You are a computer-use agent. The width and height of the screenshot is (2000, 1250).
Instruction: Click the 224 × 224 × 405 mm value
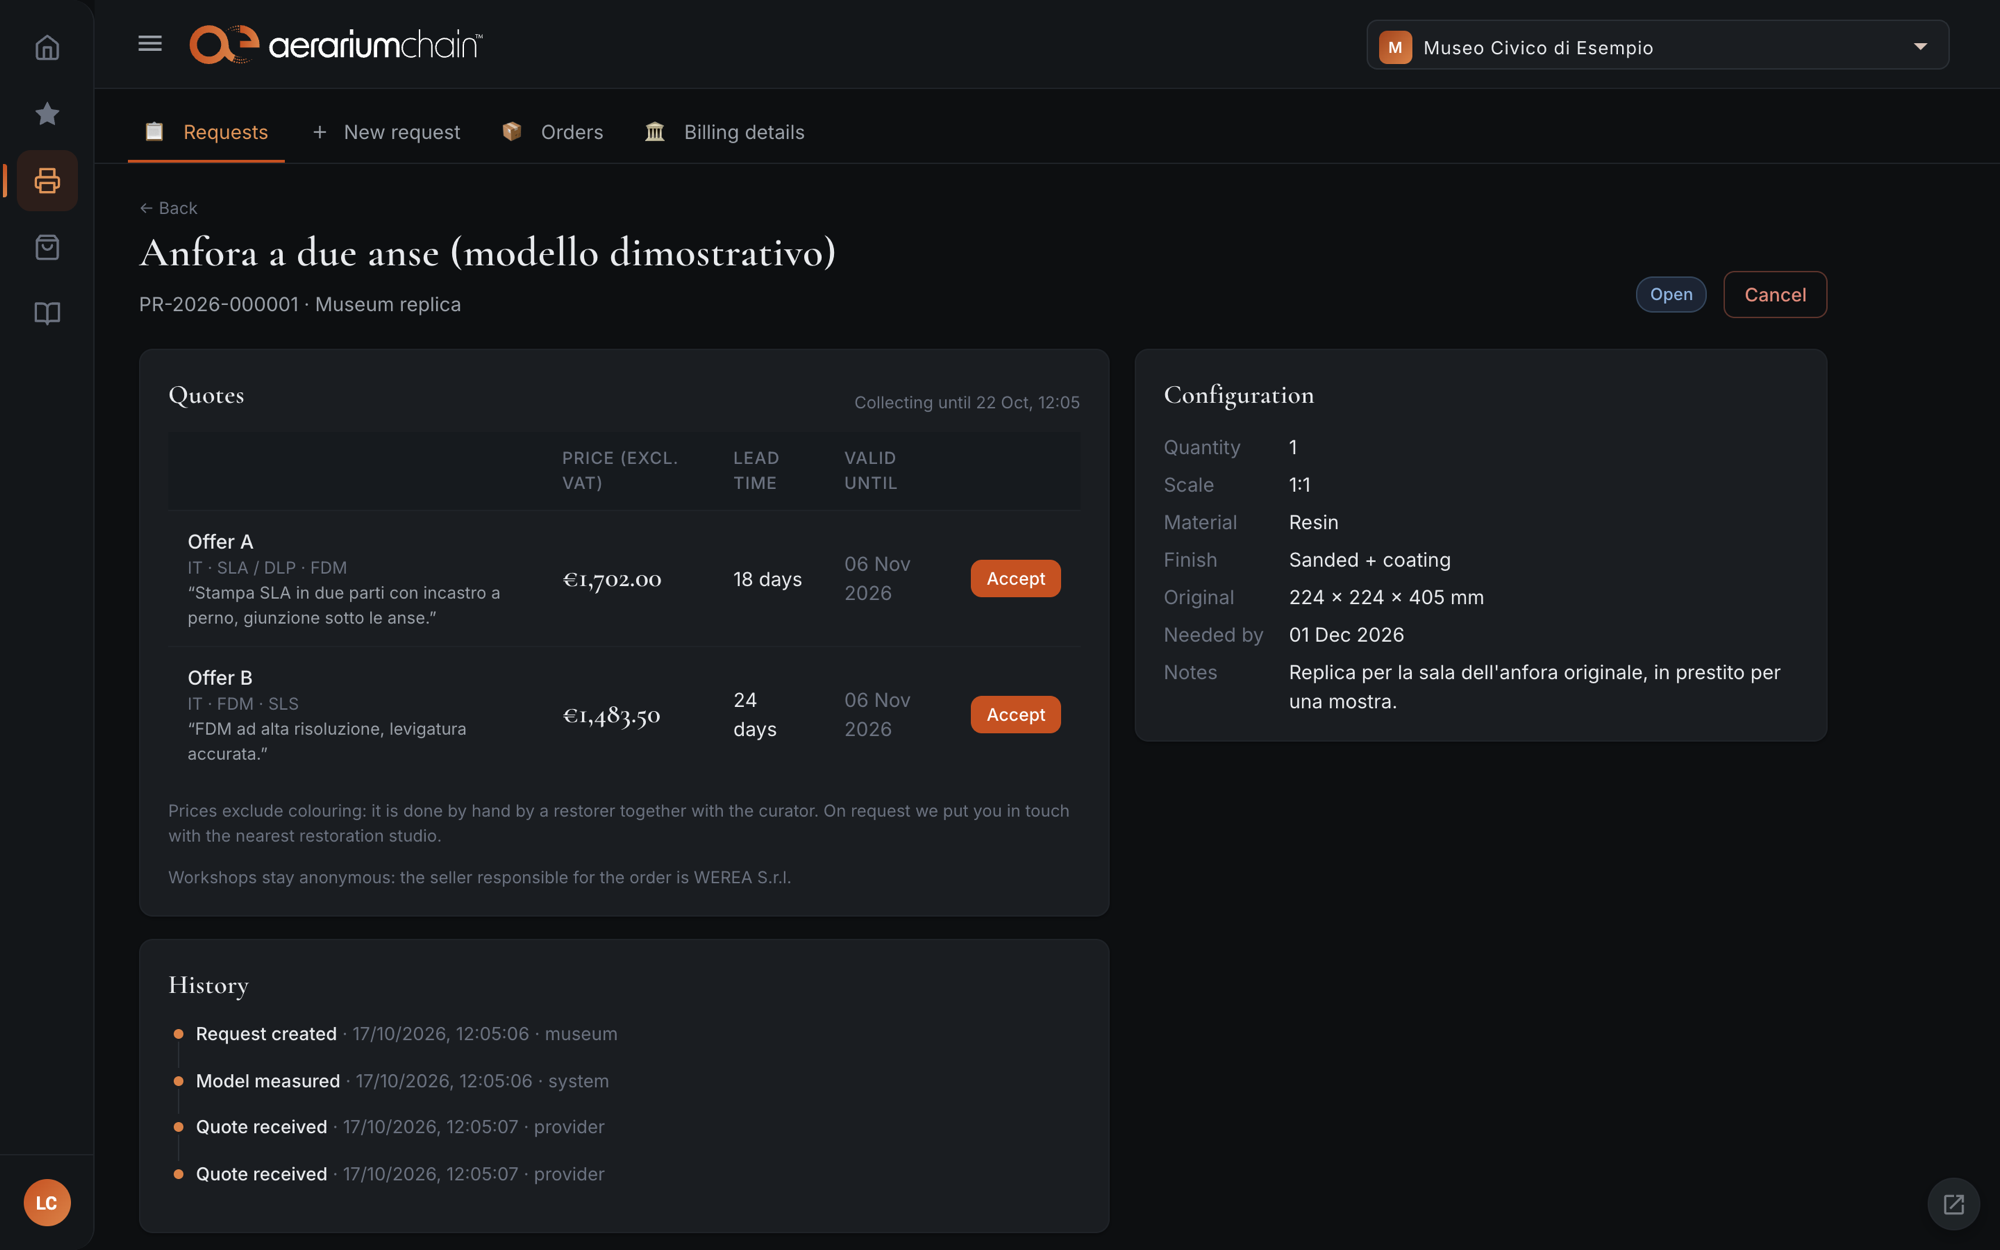click(x=1386, y=597)
